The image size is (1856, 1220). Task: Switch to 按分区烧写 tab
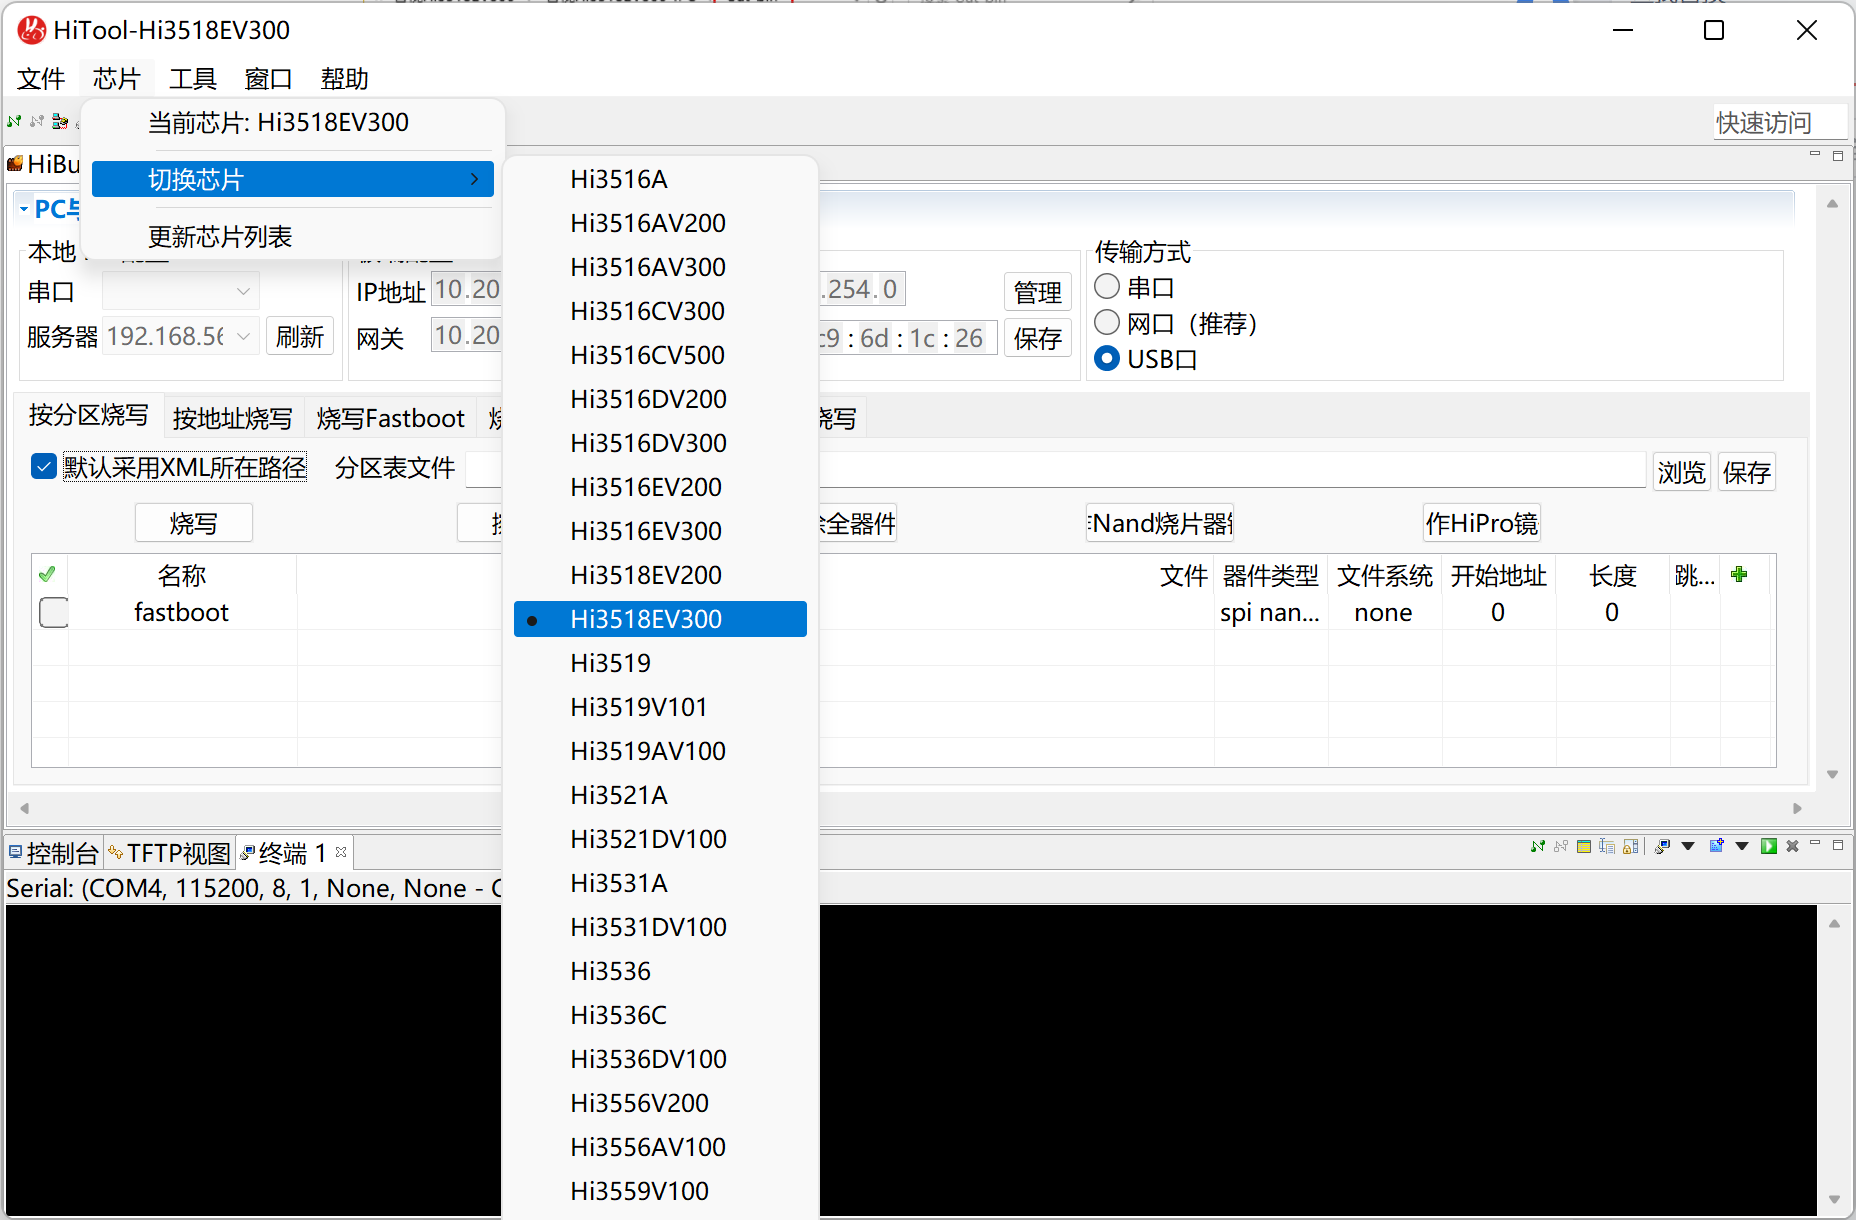click(x=89, y=415)
